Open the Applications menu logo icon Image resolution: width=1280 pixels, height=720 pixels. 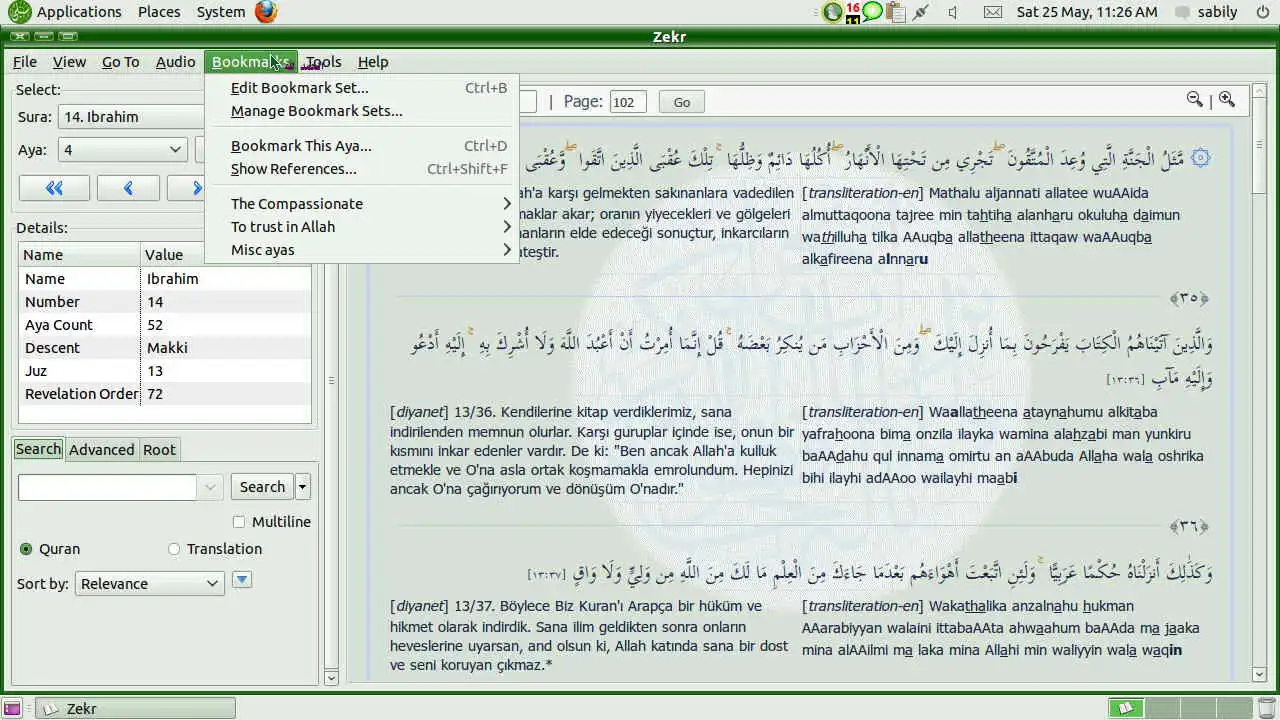pos(18,12)
